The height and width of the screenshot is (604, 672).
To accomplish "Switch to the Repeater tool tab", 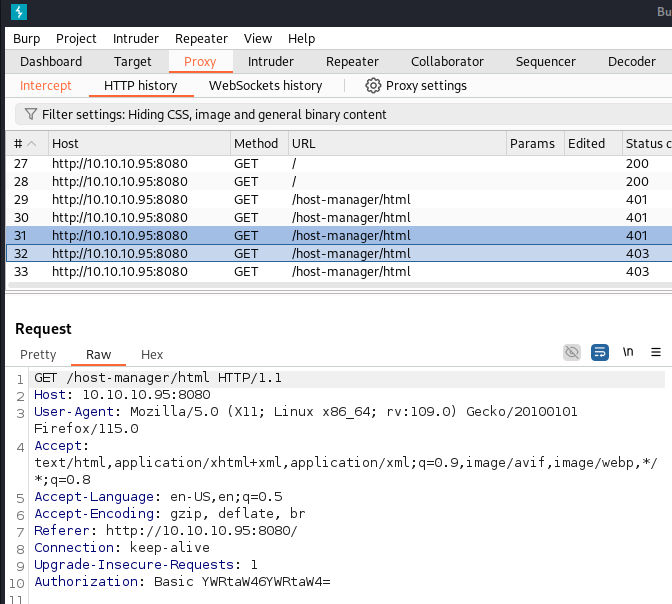I will click(x=352, y=61).
